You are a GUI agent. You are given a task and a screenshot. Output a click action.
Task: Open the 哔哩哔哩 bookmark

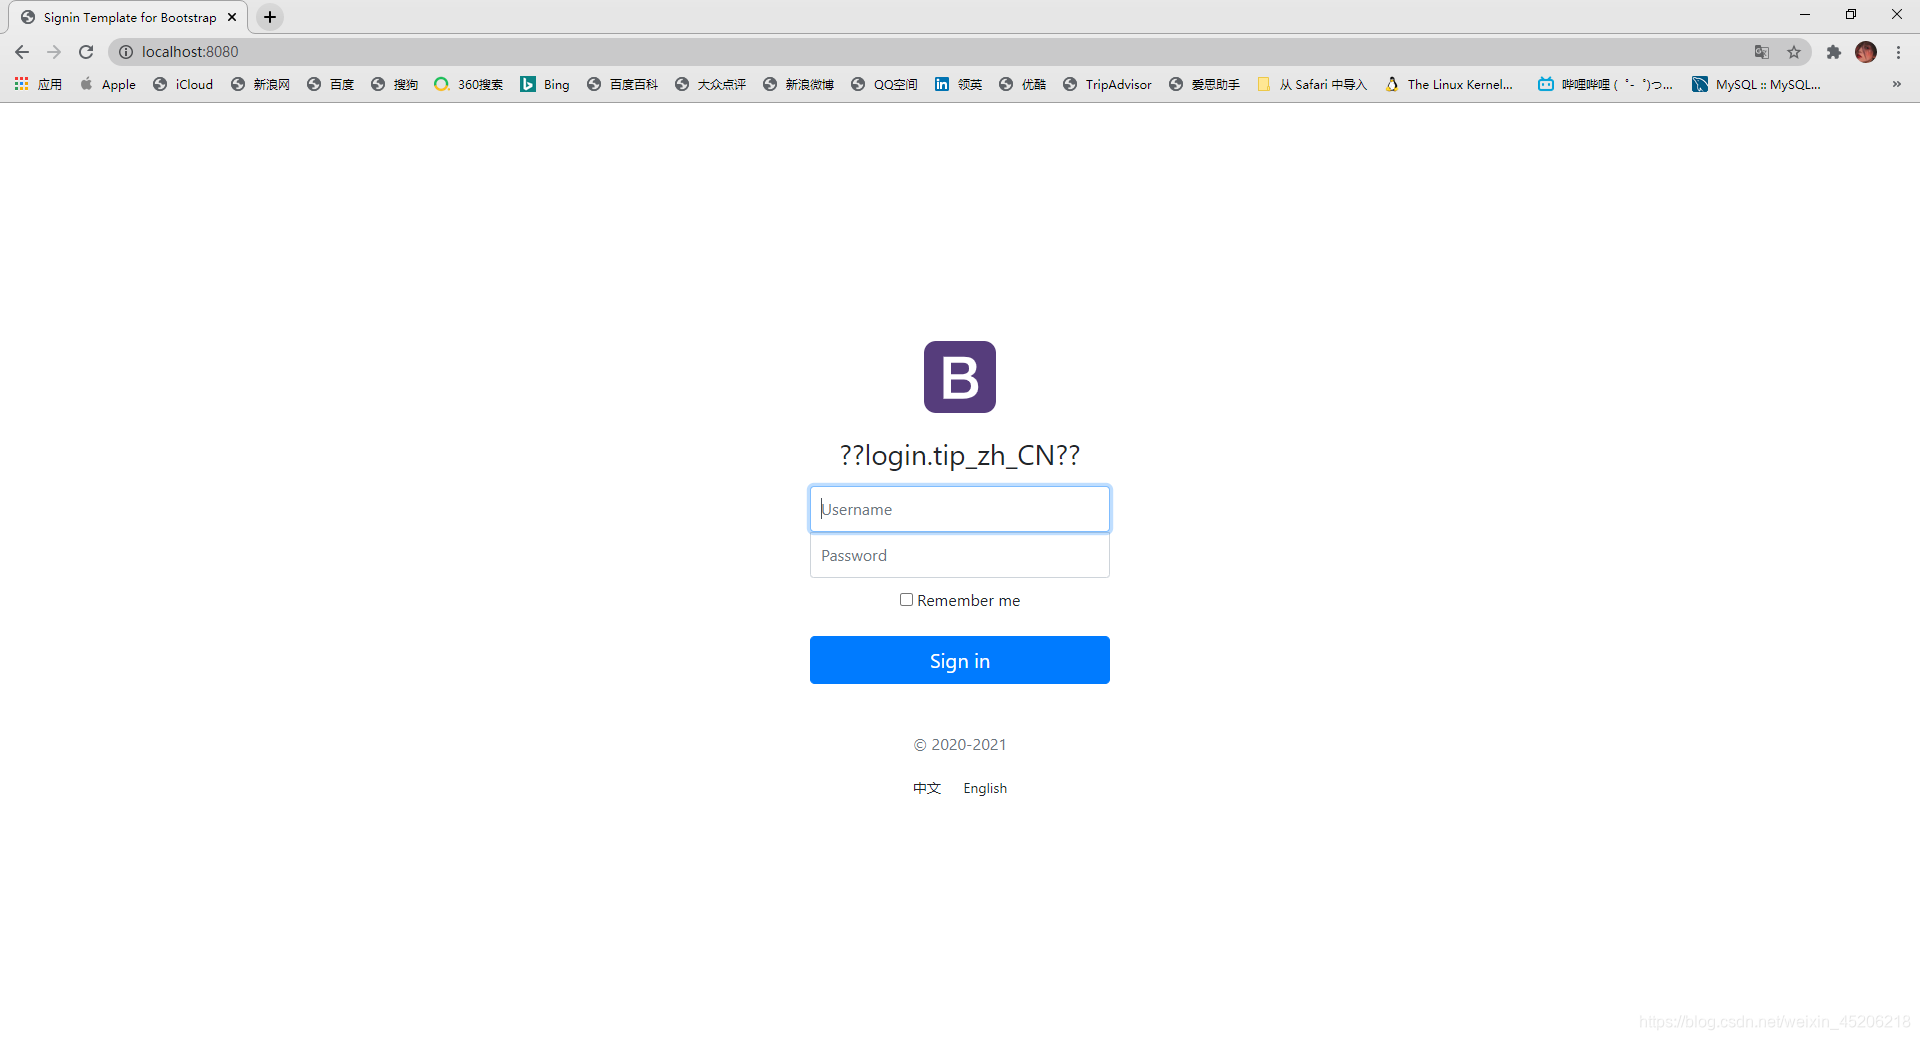pyautogui.click(x=1605, y=84)
